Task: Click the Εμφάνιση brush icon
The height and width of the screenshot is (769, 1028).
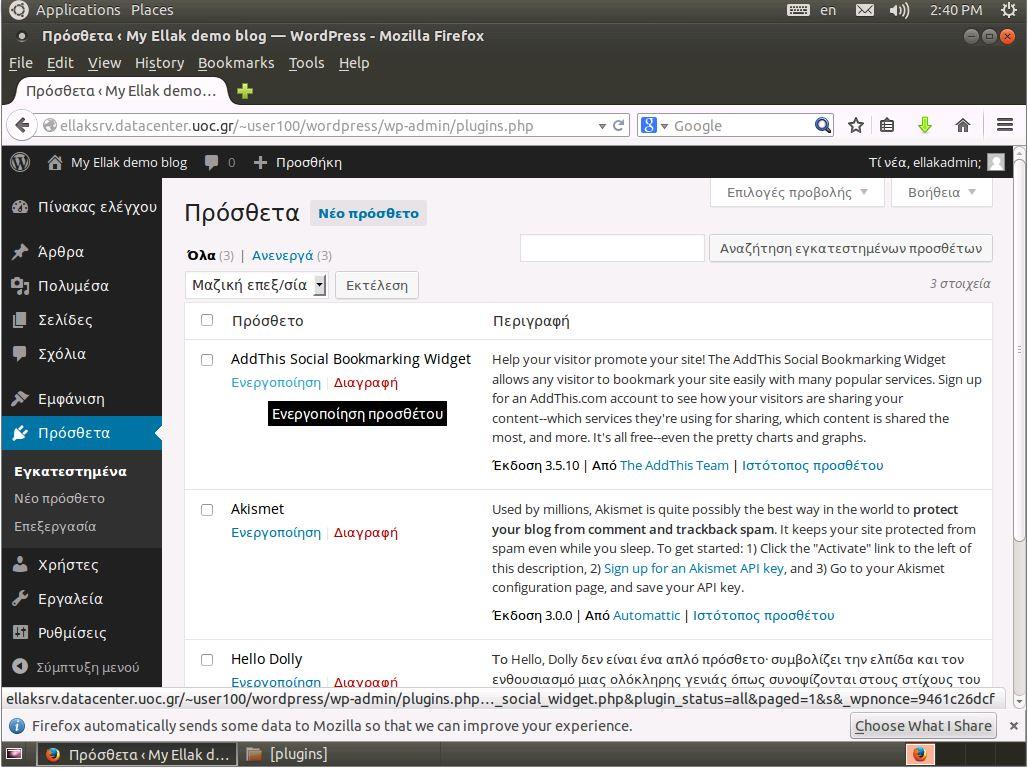Action: (x=20, y=399)
